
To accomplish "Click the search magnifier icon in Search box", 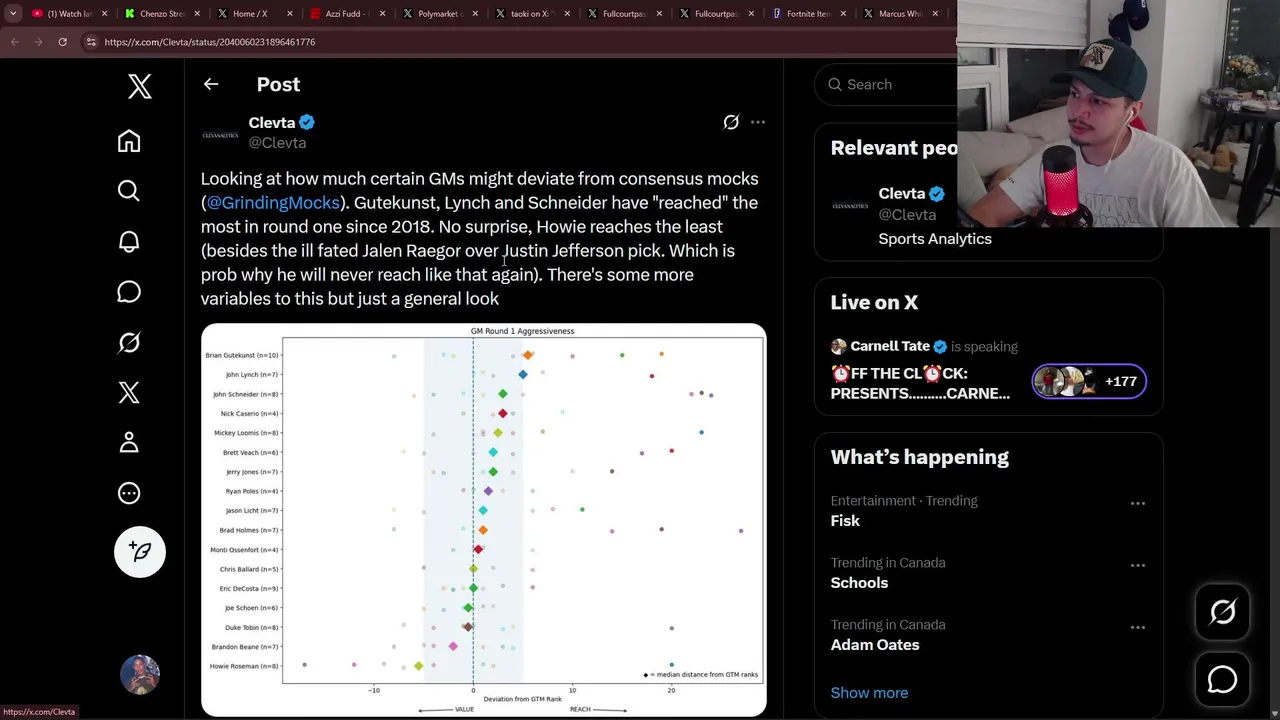I will point(835,85).
